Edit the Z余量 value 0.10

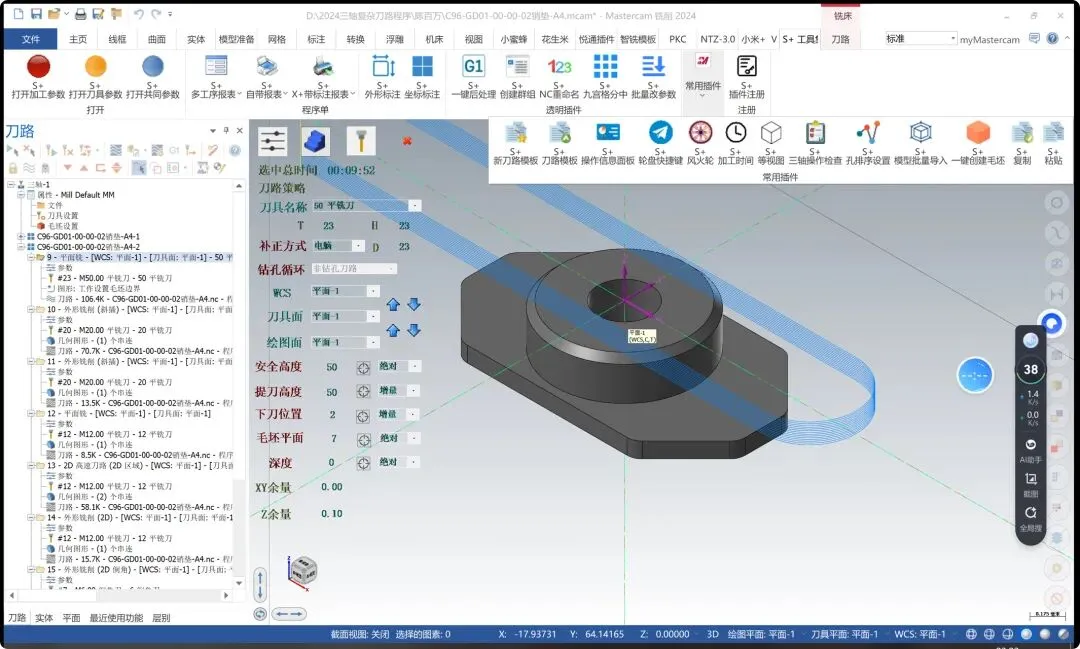[331, 513]
